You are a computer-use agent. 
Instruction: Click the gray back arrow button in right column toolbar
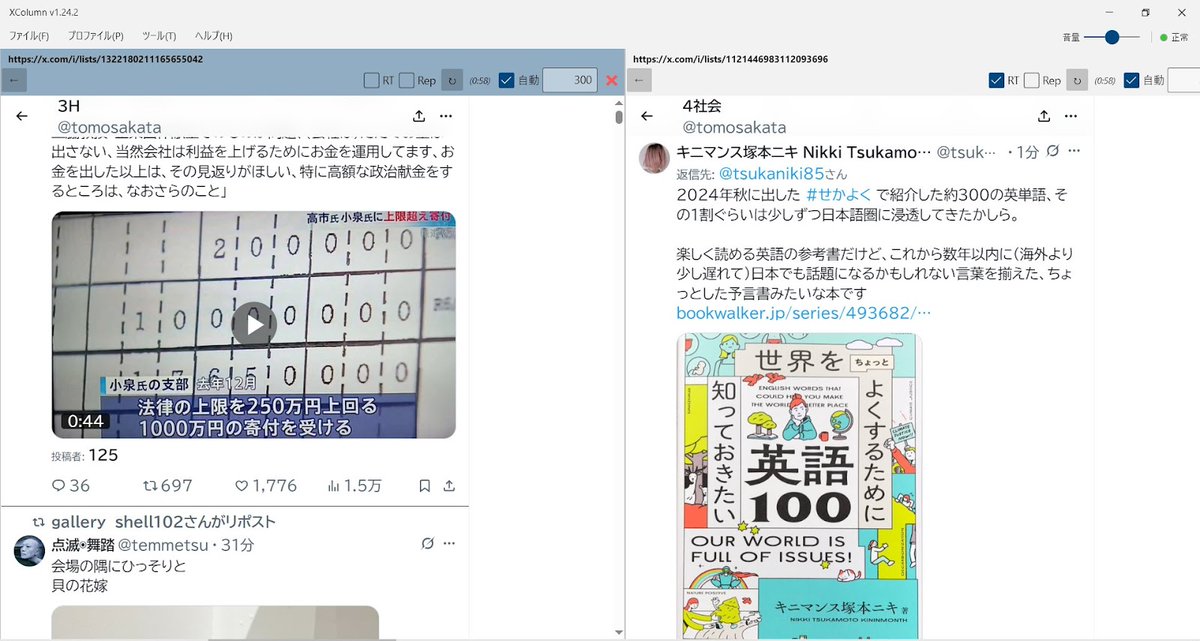[x=640, y=80]
